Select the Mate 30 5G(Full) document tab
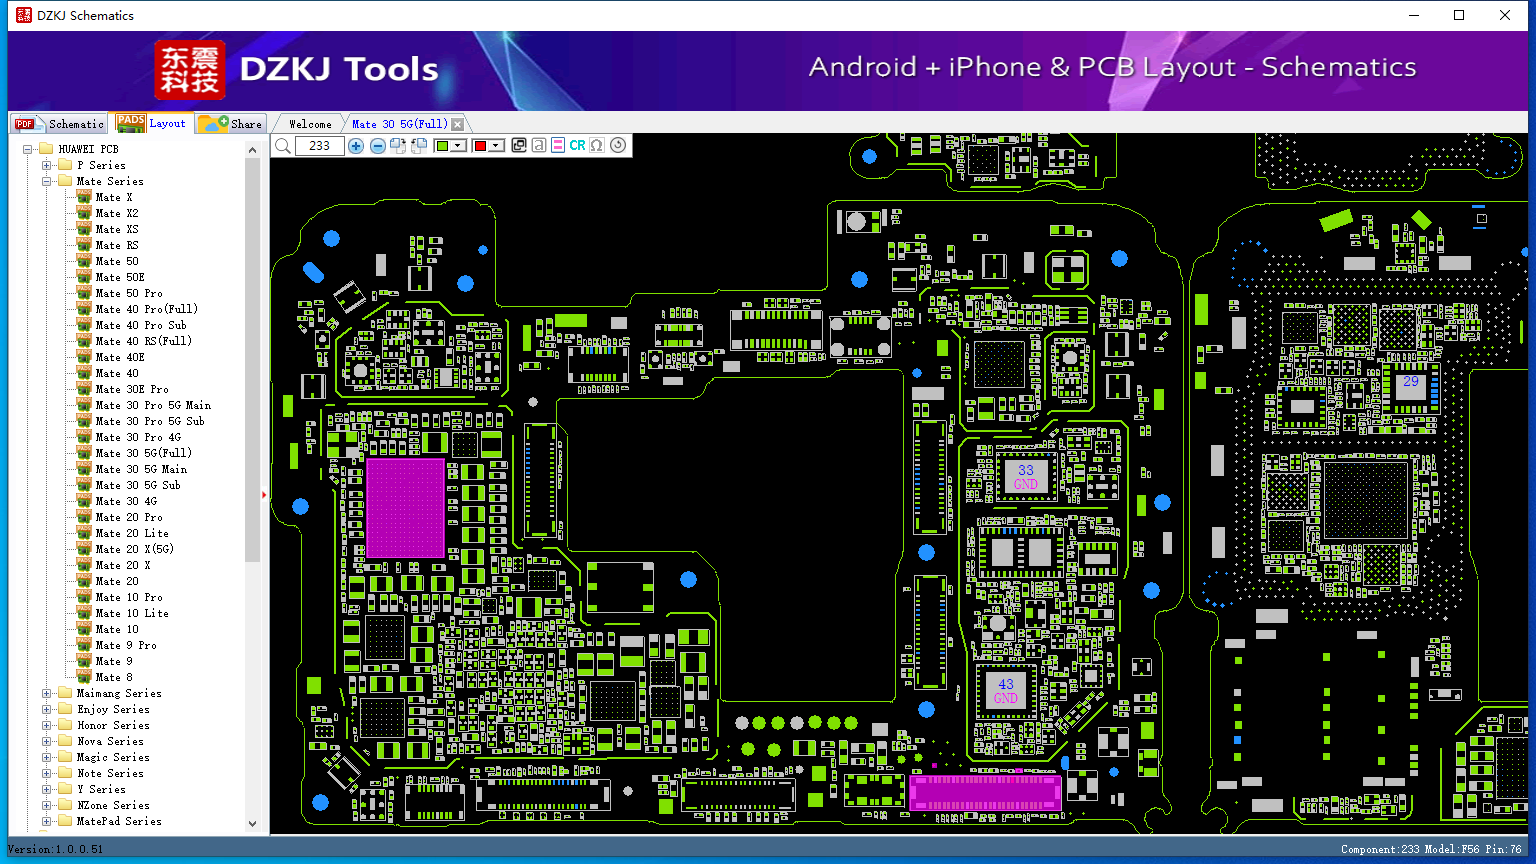The height and width of the screenshot is (864, 1536). [399, 124]
